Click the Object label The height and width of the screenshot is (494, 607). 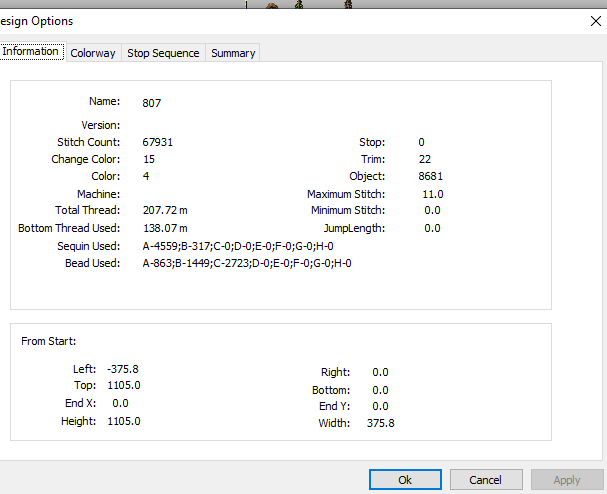tap(367, 176)
